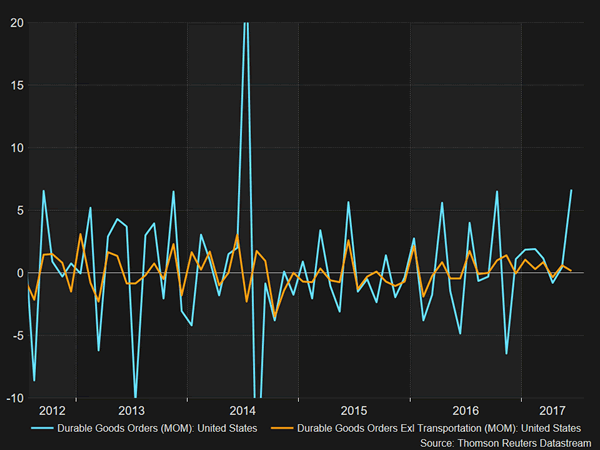Click the 2015 label on the x-axis
600x450 pixels.
(355, 411)
